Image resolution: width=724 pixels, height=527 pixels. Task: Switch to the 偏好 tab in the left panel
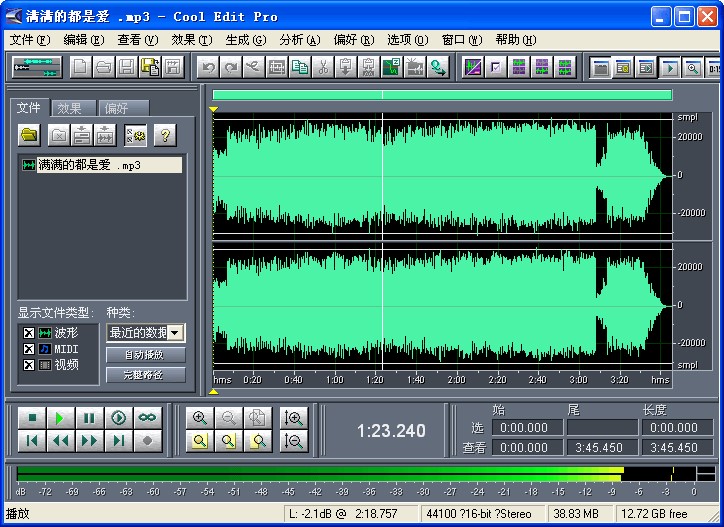(117, 108)
